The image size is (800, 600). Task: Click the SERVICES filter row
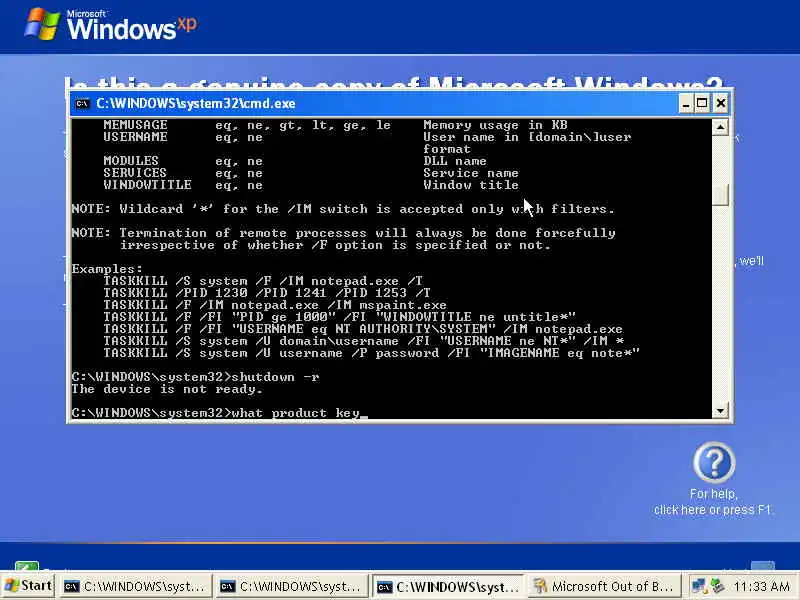point(311,173)
